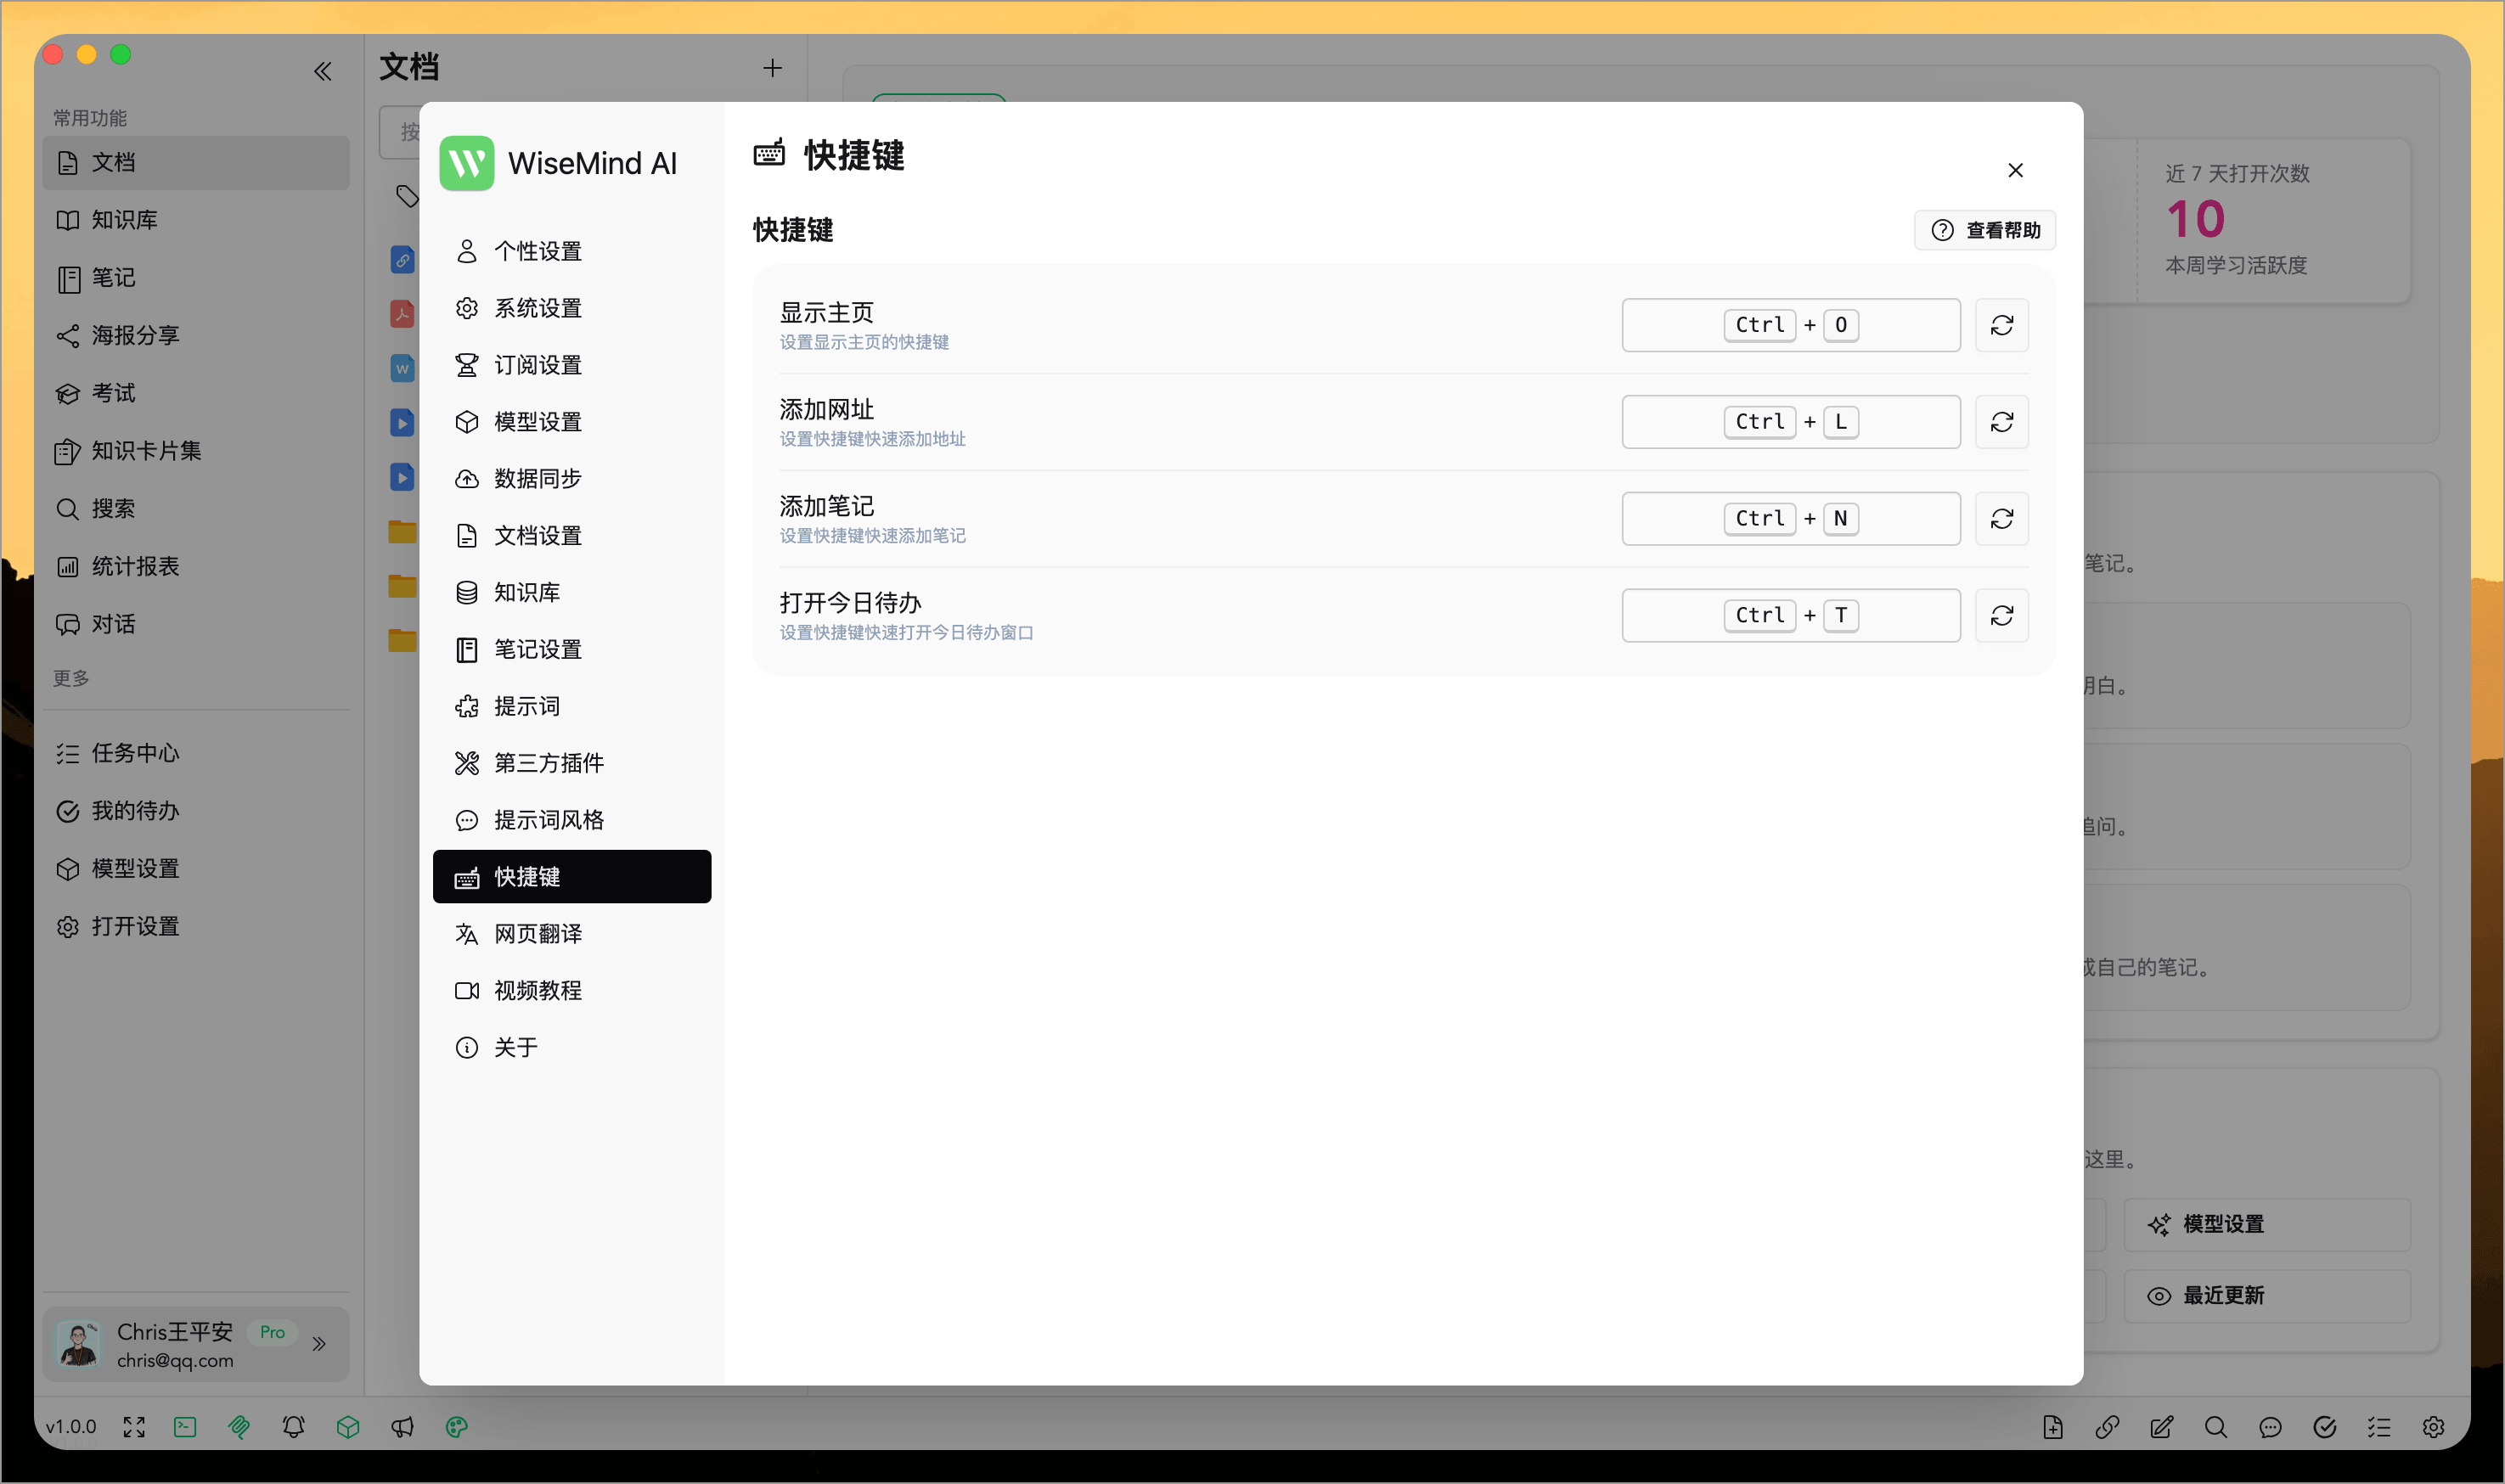
Task: Open the terminal icon in the status bar
Action: 184,1427
